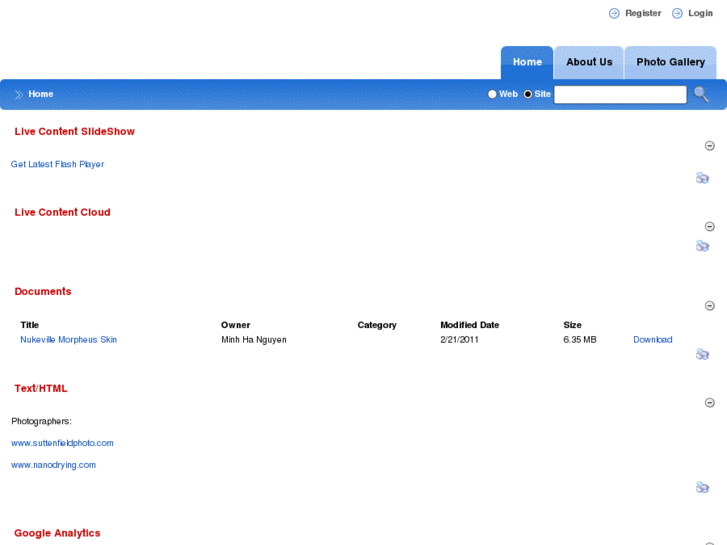
Task: Collapse the Live Content SlideShow module
Action: [709, 146]
